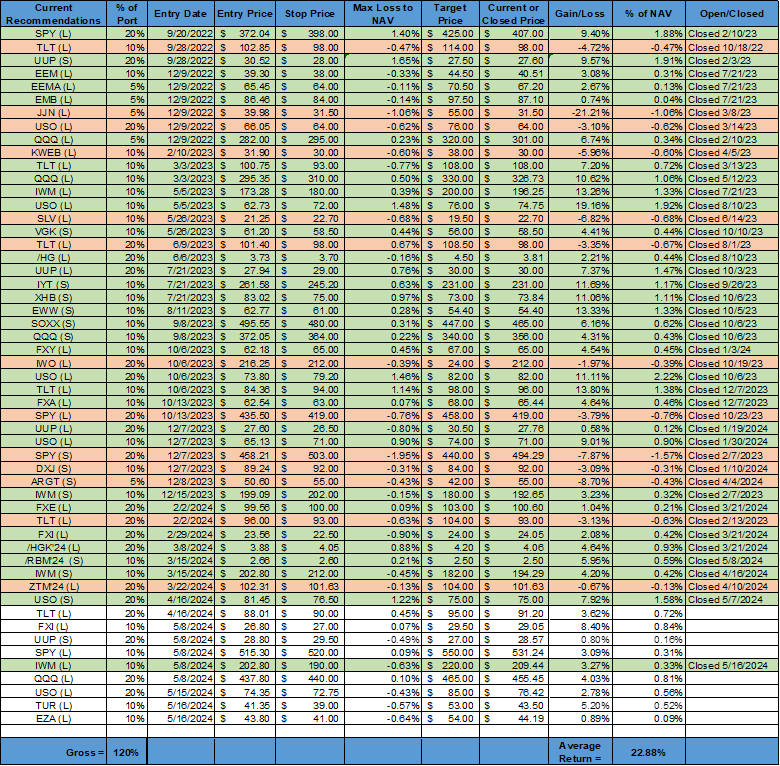The height and width of the screenshot is (766, 780).
Task: Click the '245.20' stop price cell
Action: pos(309,285)
